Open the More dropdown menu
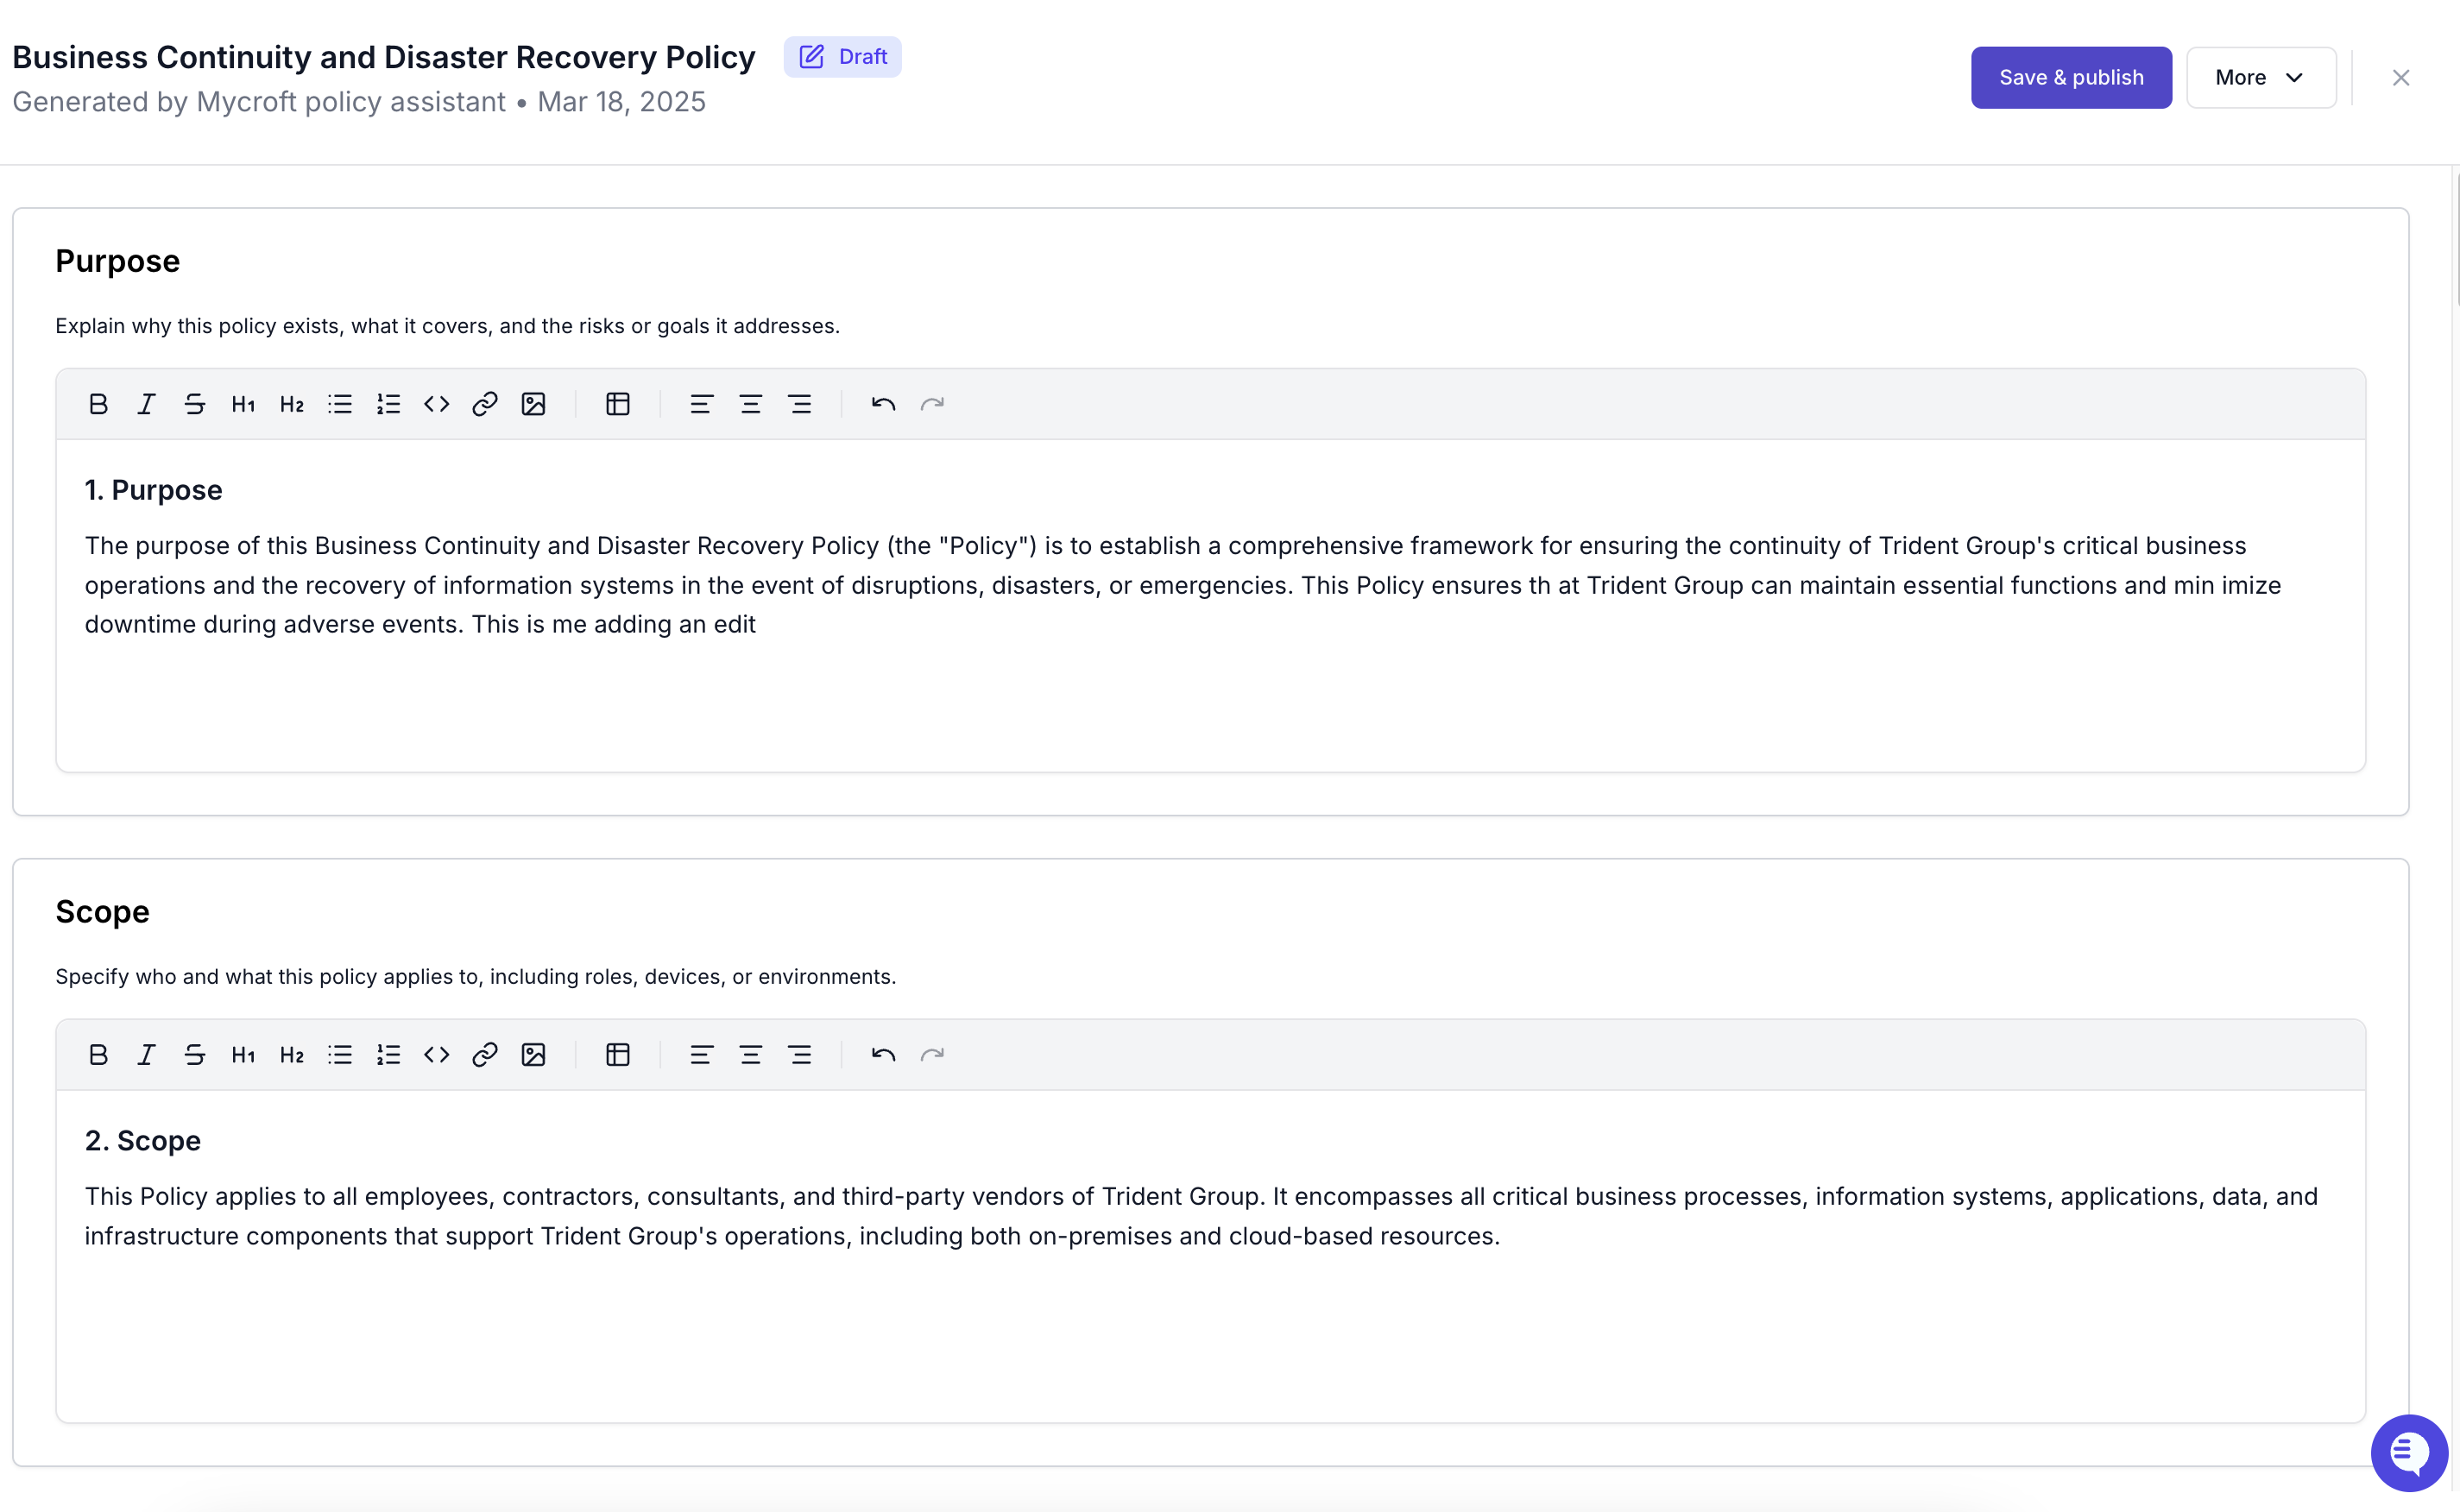 click(2261, 77)
